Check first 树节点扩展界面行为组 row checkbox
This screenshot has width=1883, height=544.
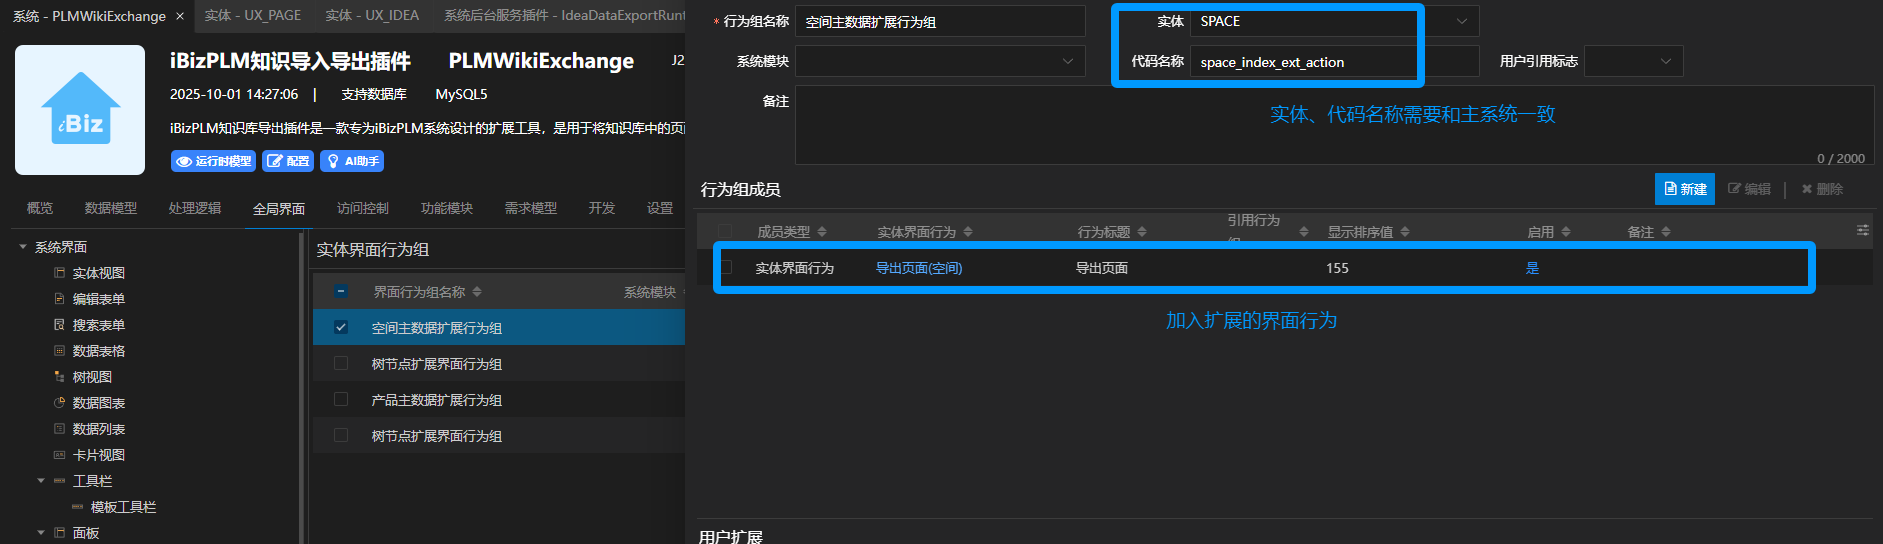(x=341, y=363)
